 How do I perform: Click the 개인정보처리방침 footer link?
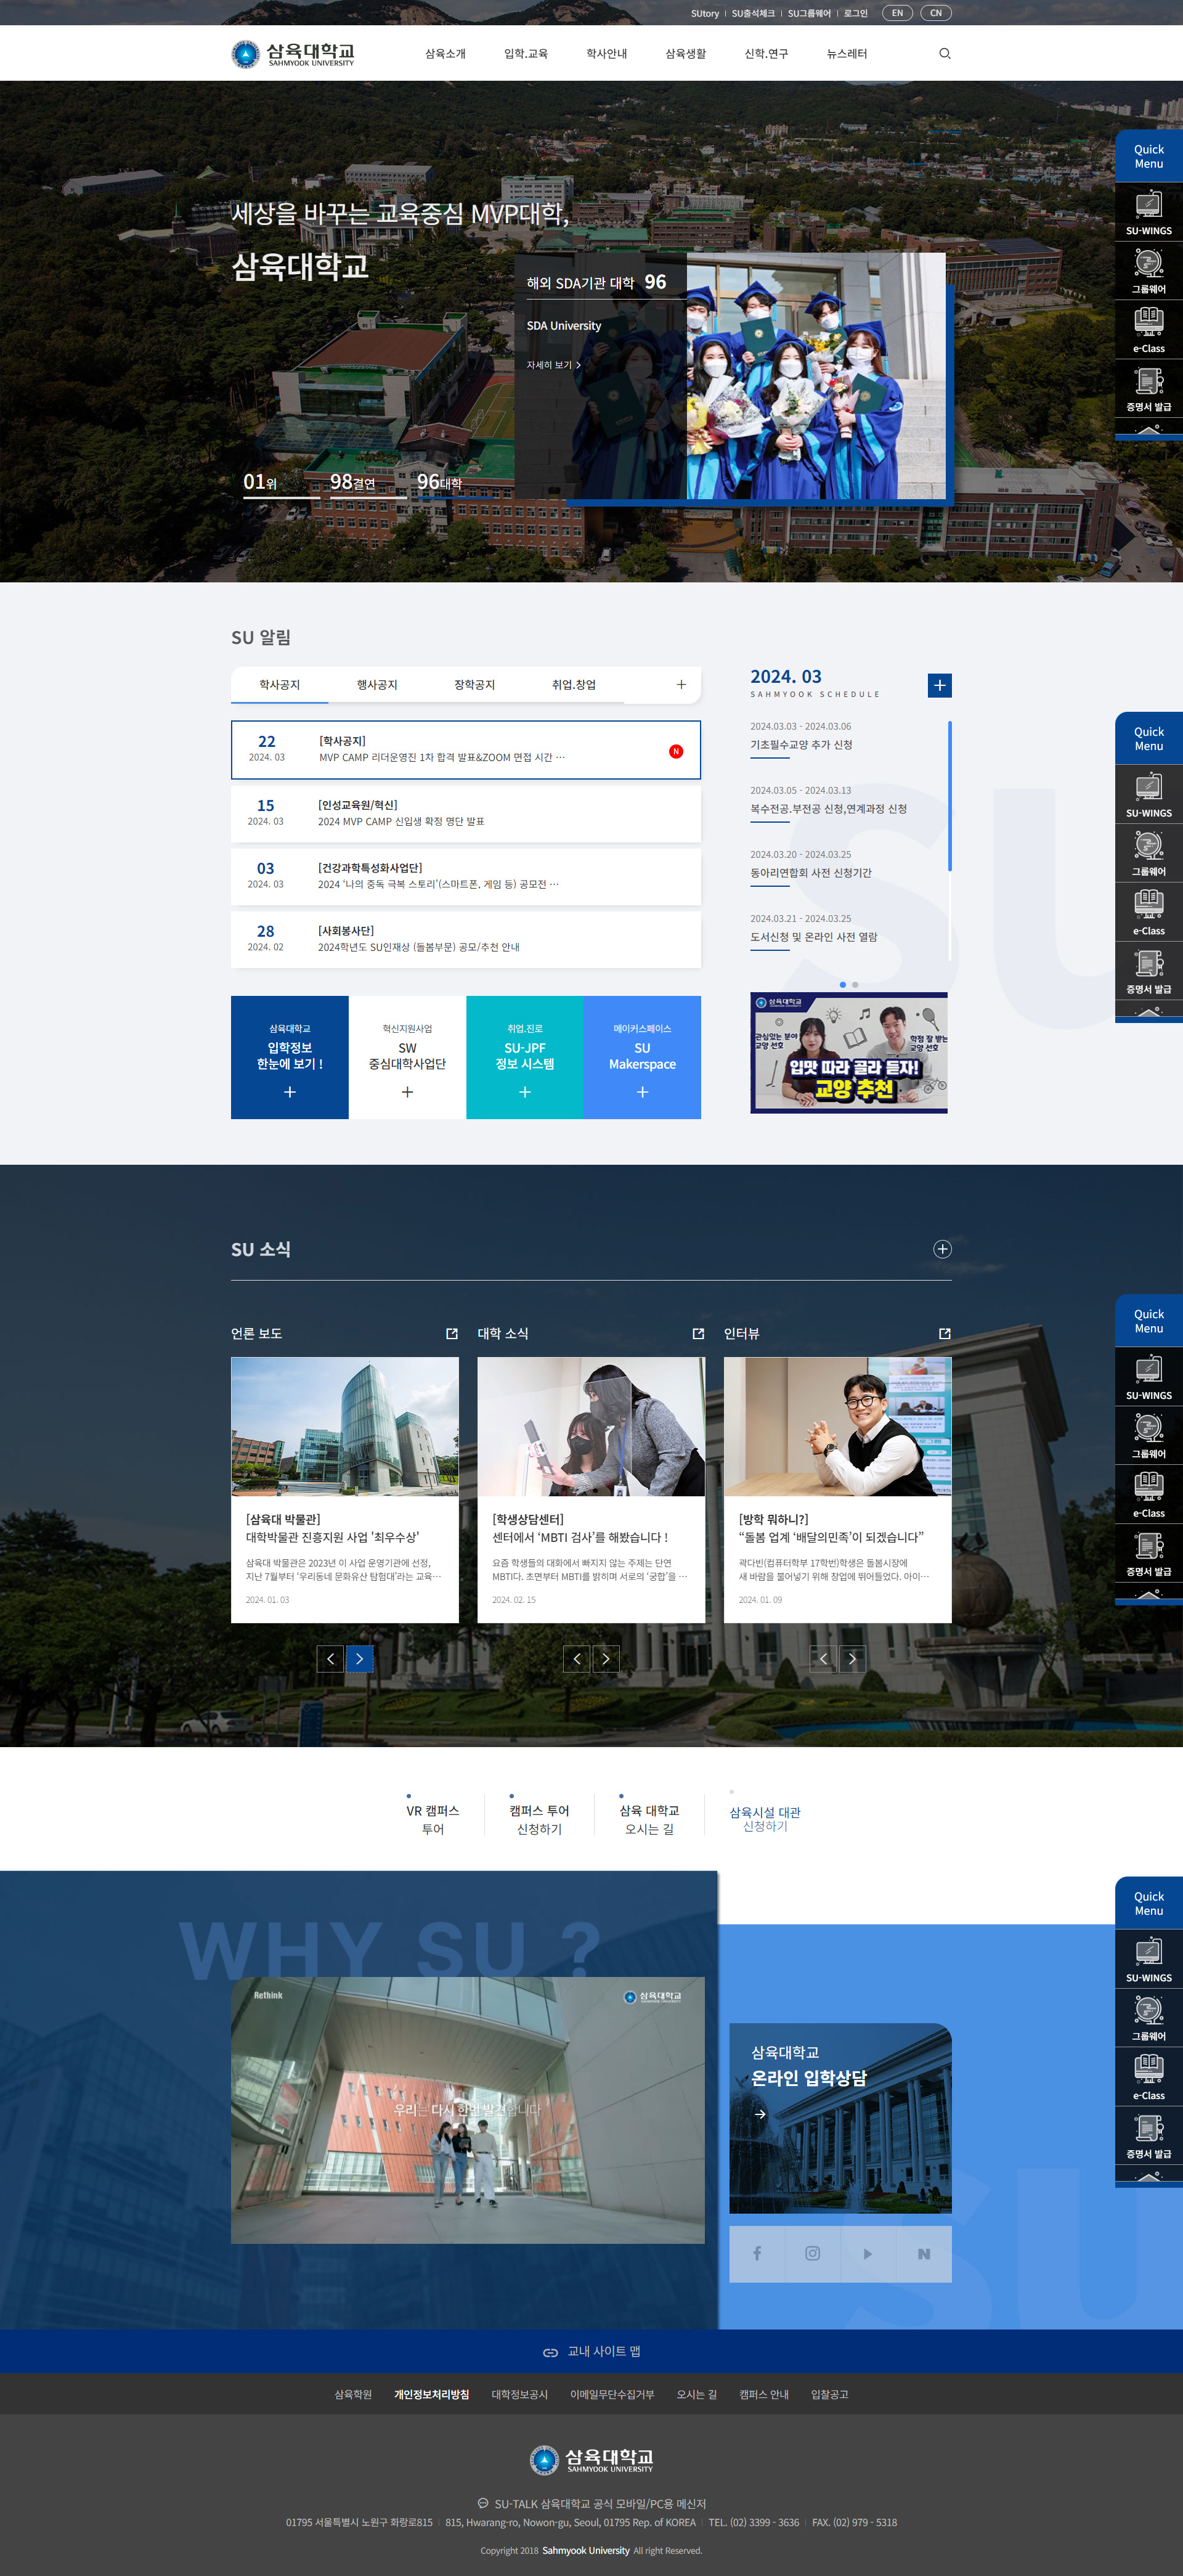pos(431,2394)
